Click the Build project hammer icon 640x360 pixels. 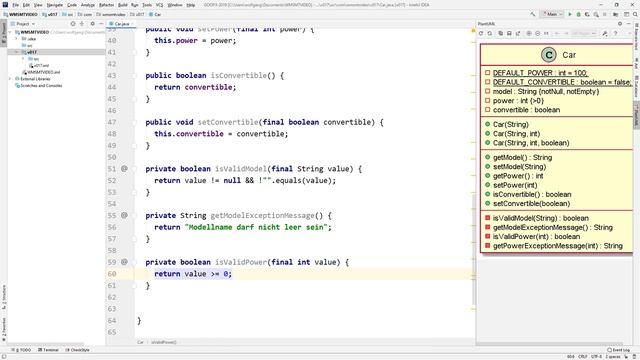point(533,14)
